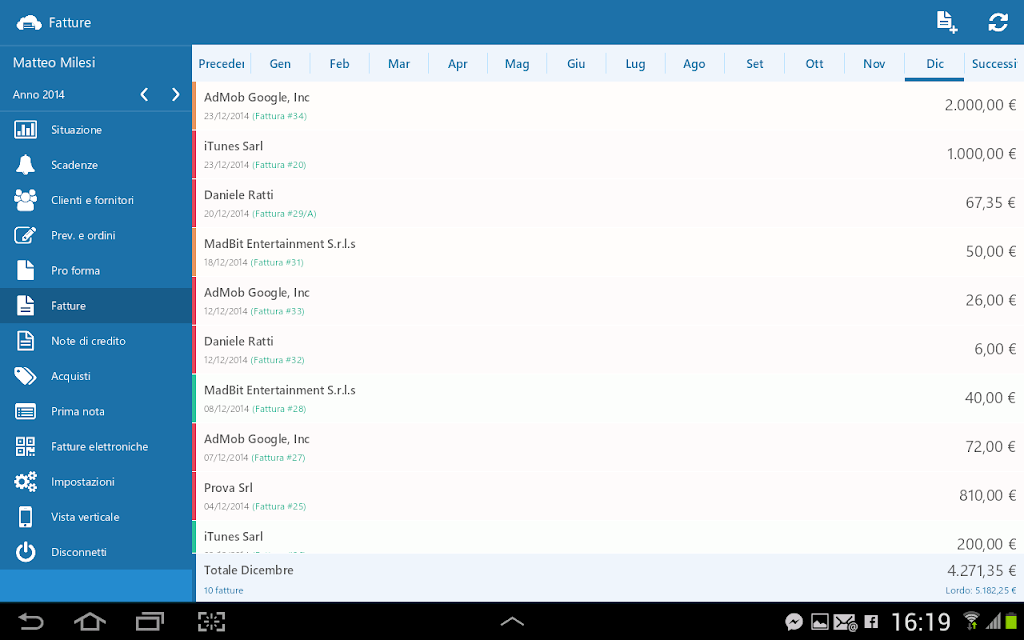Viewport: 1024px width, 640px height.
Task: Click the Note di credito icon
Action: pyautogui.click(x=25, y=341)
